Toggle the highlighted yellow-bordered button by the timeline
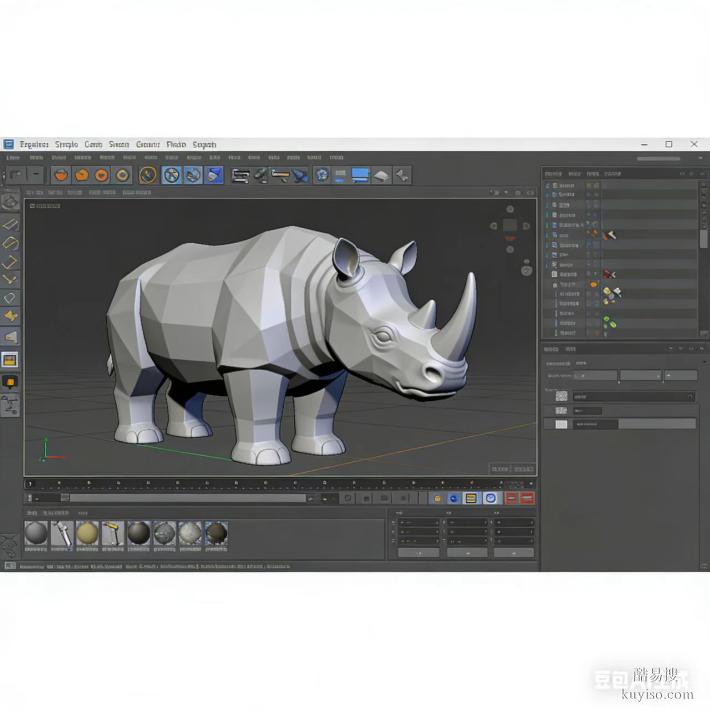The height and width of the screenshot is (710, 710). 470,498
